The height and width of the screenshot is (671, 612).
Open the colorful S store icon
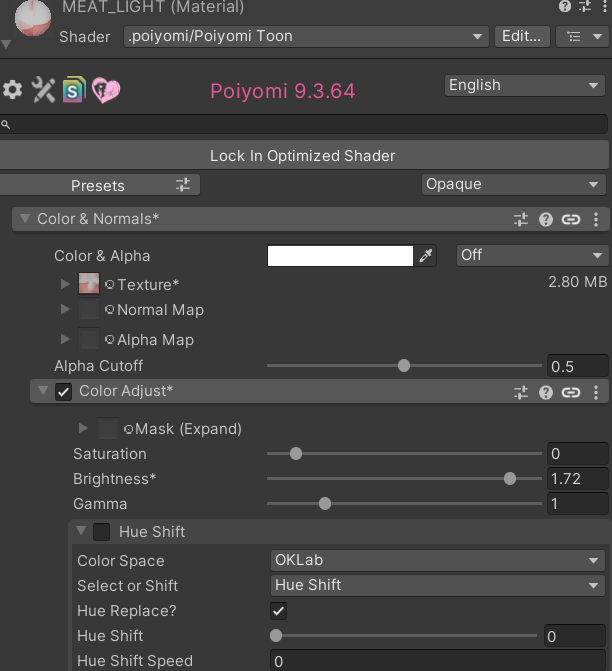(74, 90)
